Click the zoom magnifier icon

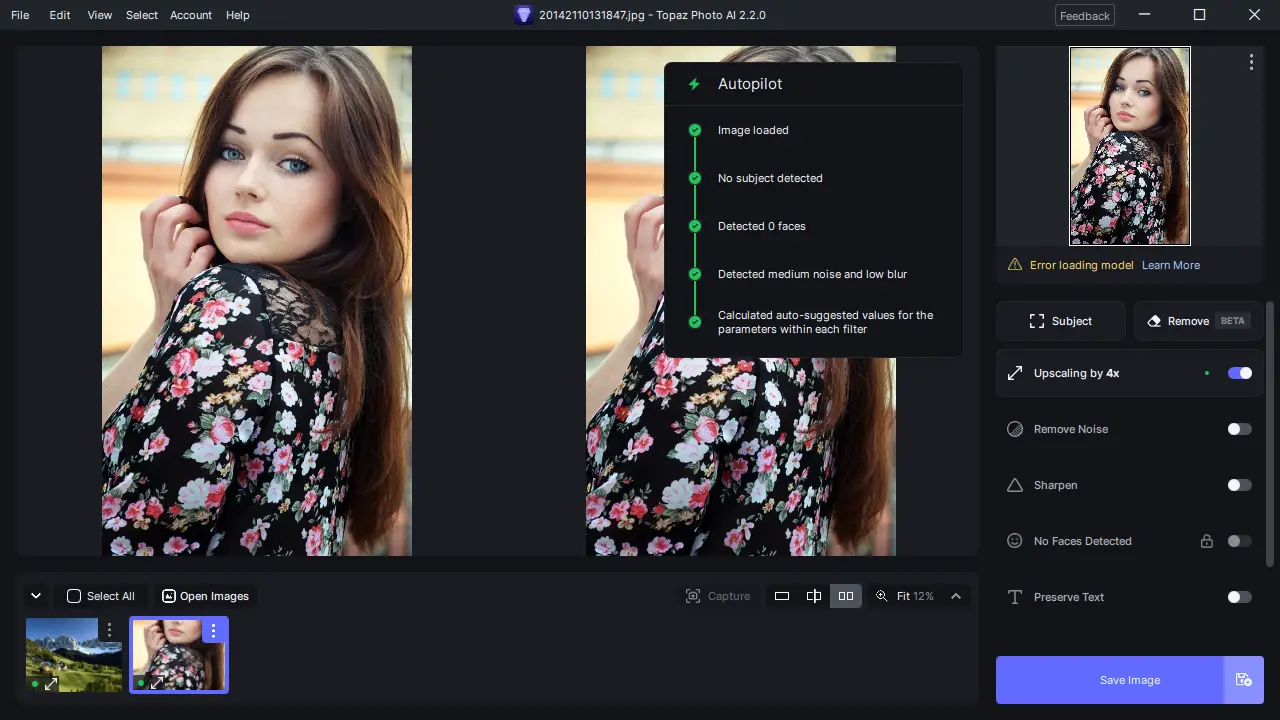tap(881, 596)
